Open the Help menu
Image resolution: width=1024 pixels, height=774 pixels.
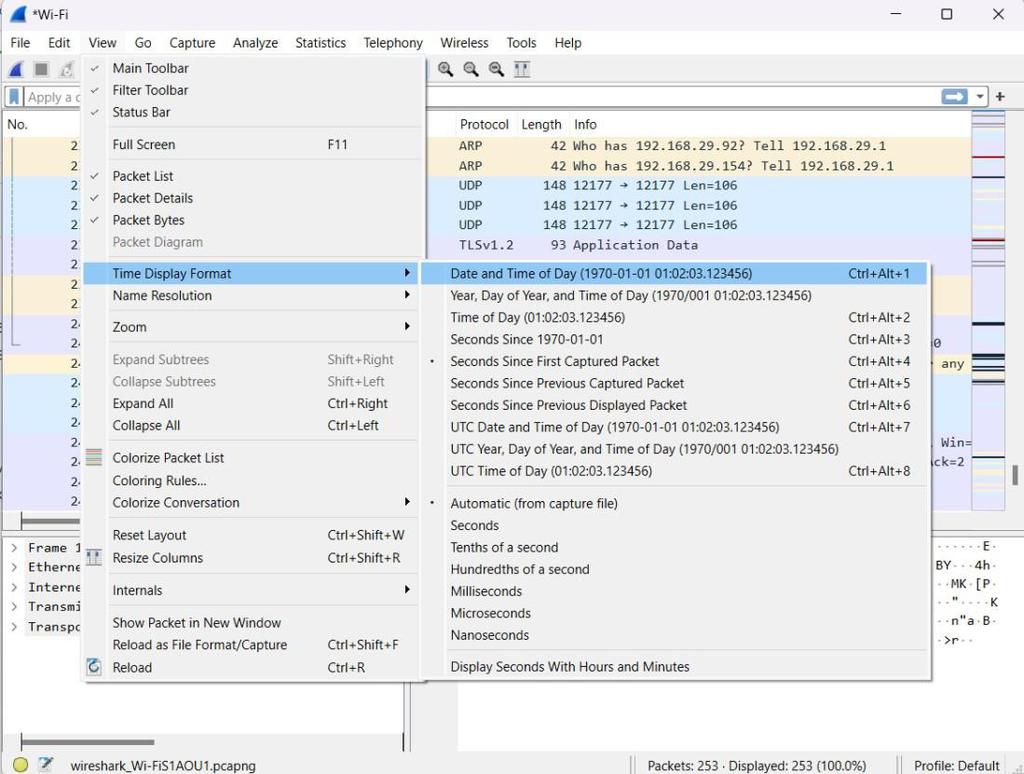[x=568, y=43]
